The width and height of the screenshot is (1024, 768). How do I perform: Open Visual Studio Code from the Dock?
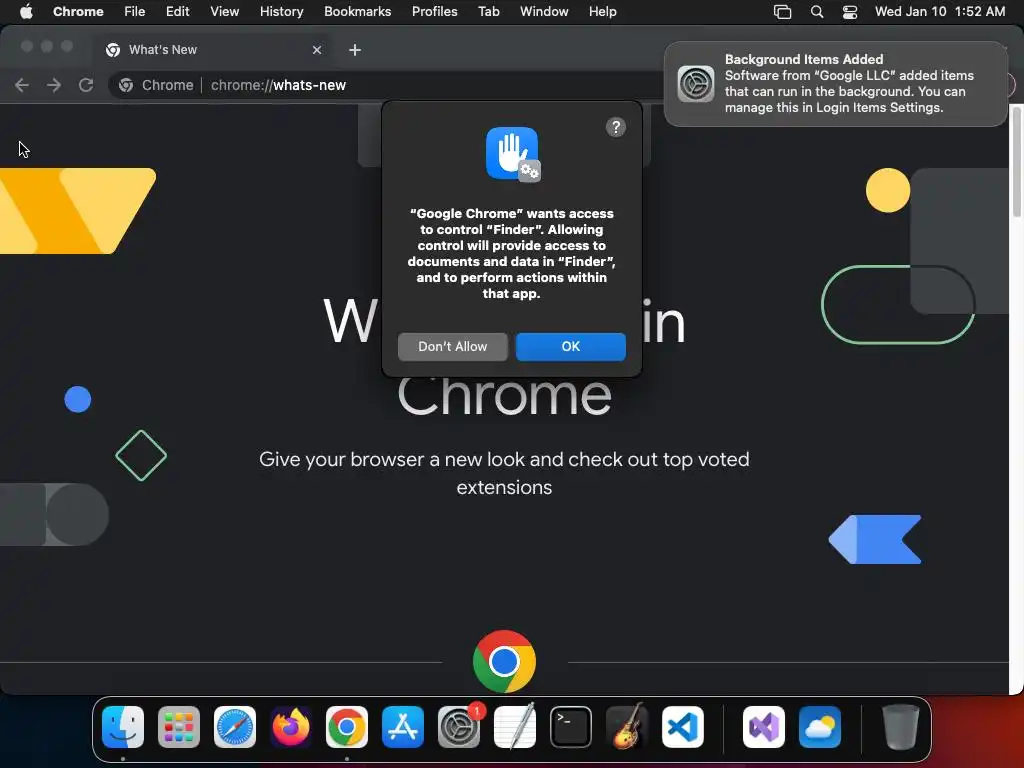682,727
